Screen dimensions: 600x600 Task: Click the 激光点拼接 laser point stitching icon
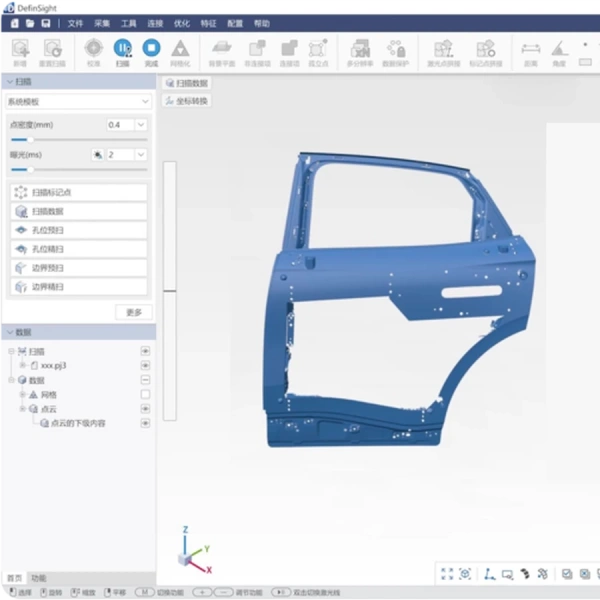click(444, 49)
